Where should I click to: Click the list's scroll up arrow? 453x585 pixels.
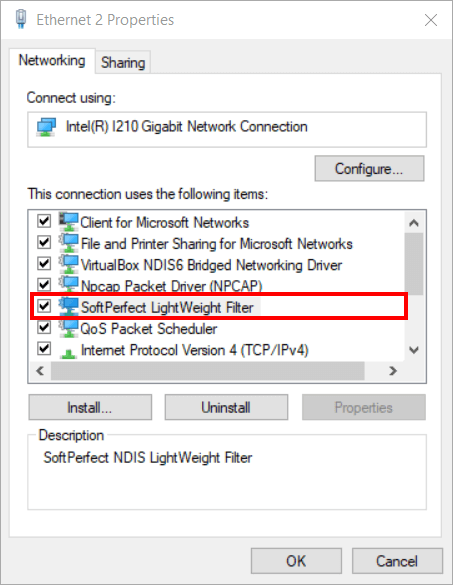pyautogui.click(x=414, y=223)
